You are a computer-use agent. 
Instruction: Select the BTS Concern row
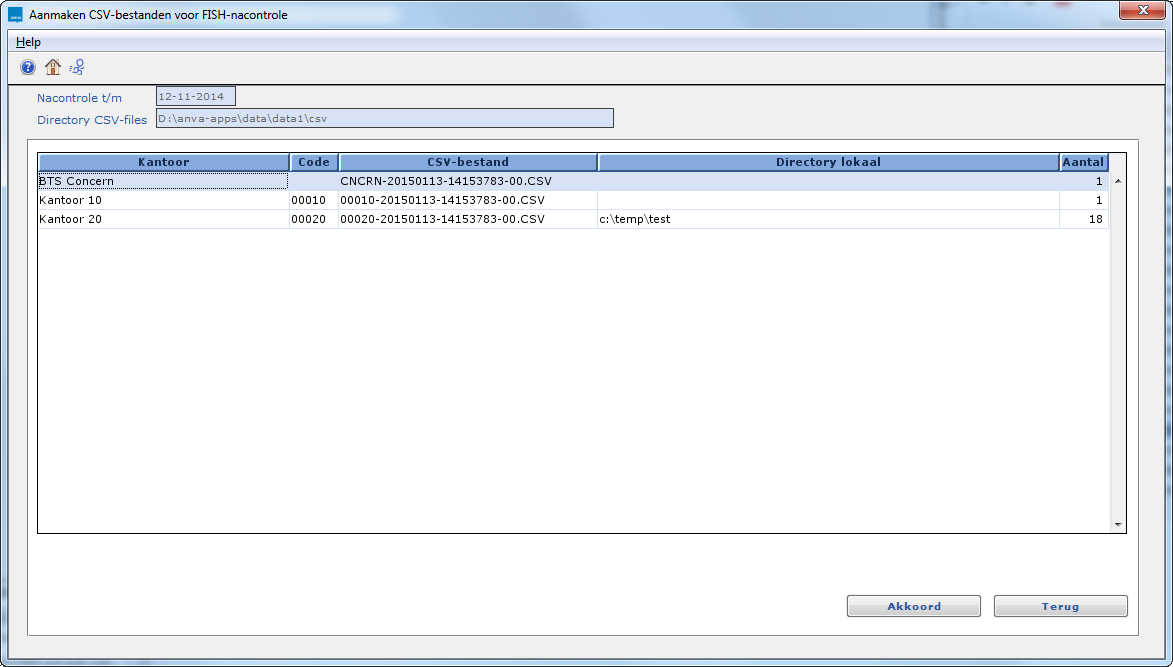coord(162,181)
